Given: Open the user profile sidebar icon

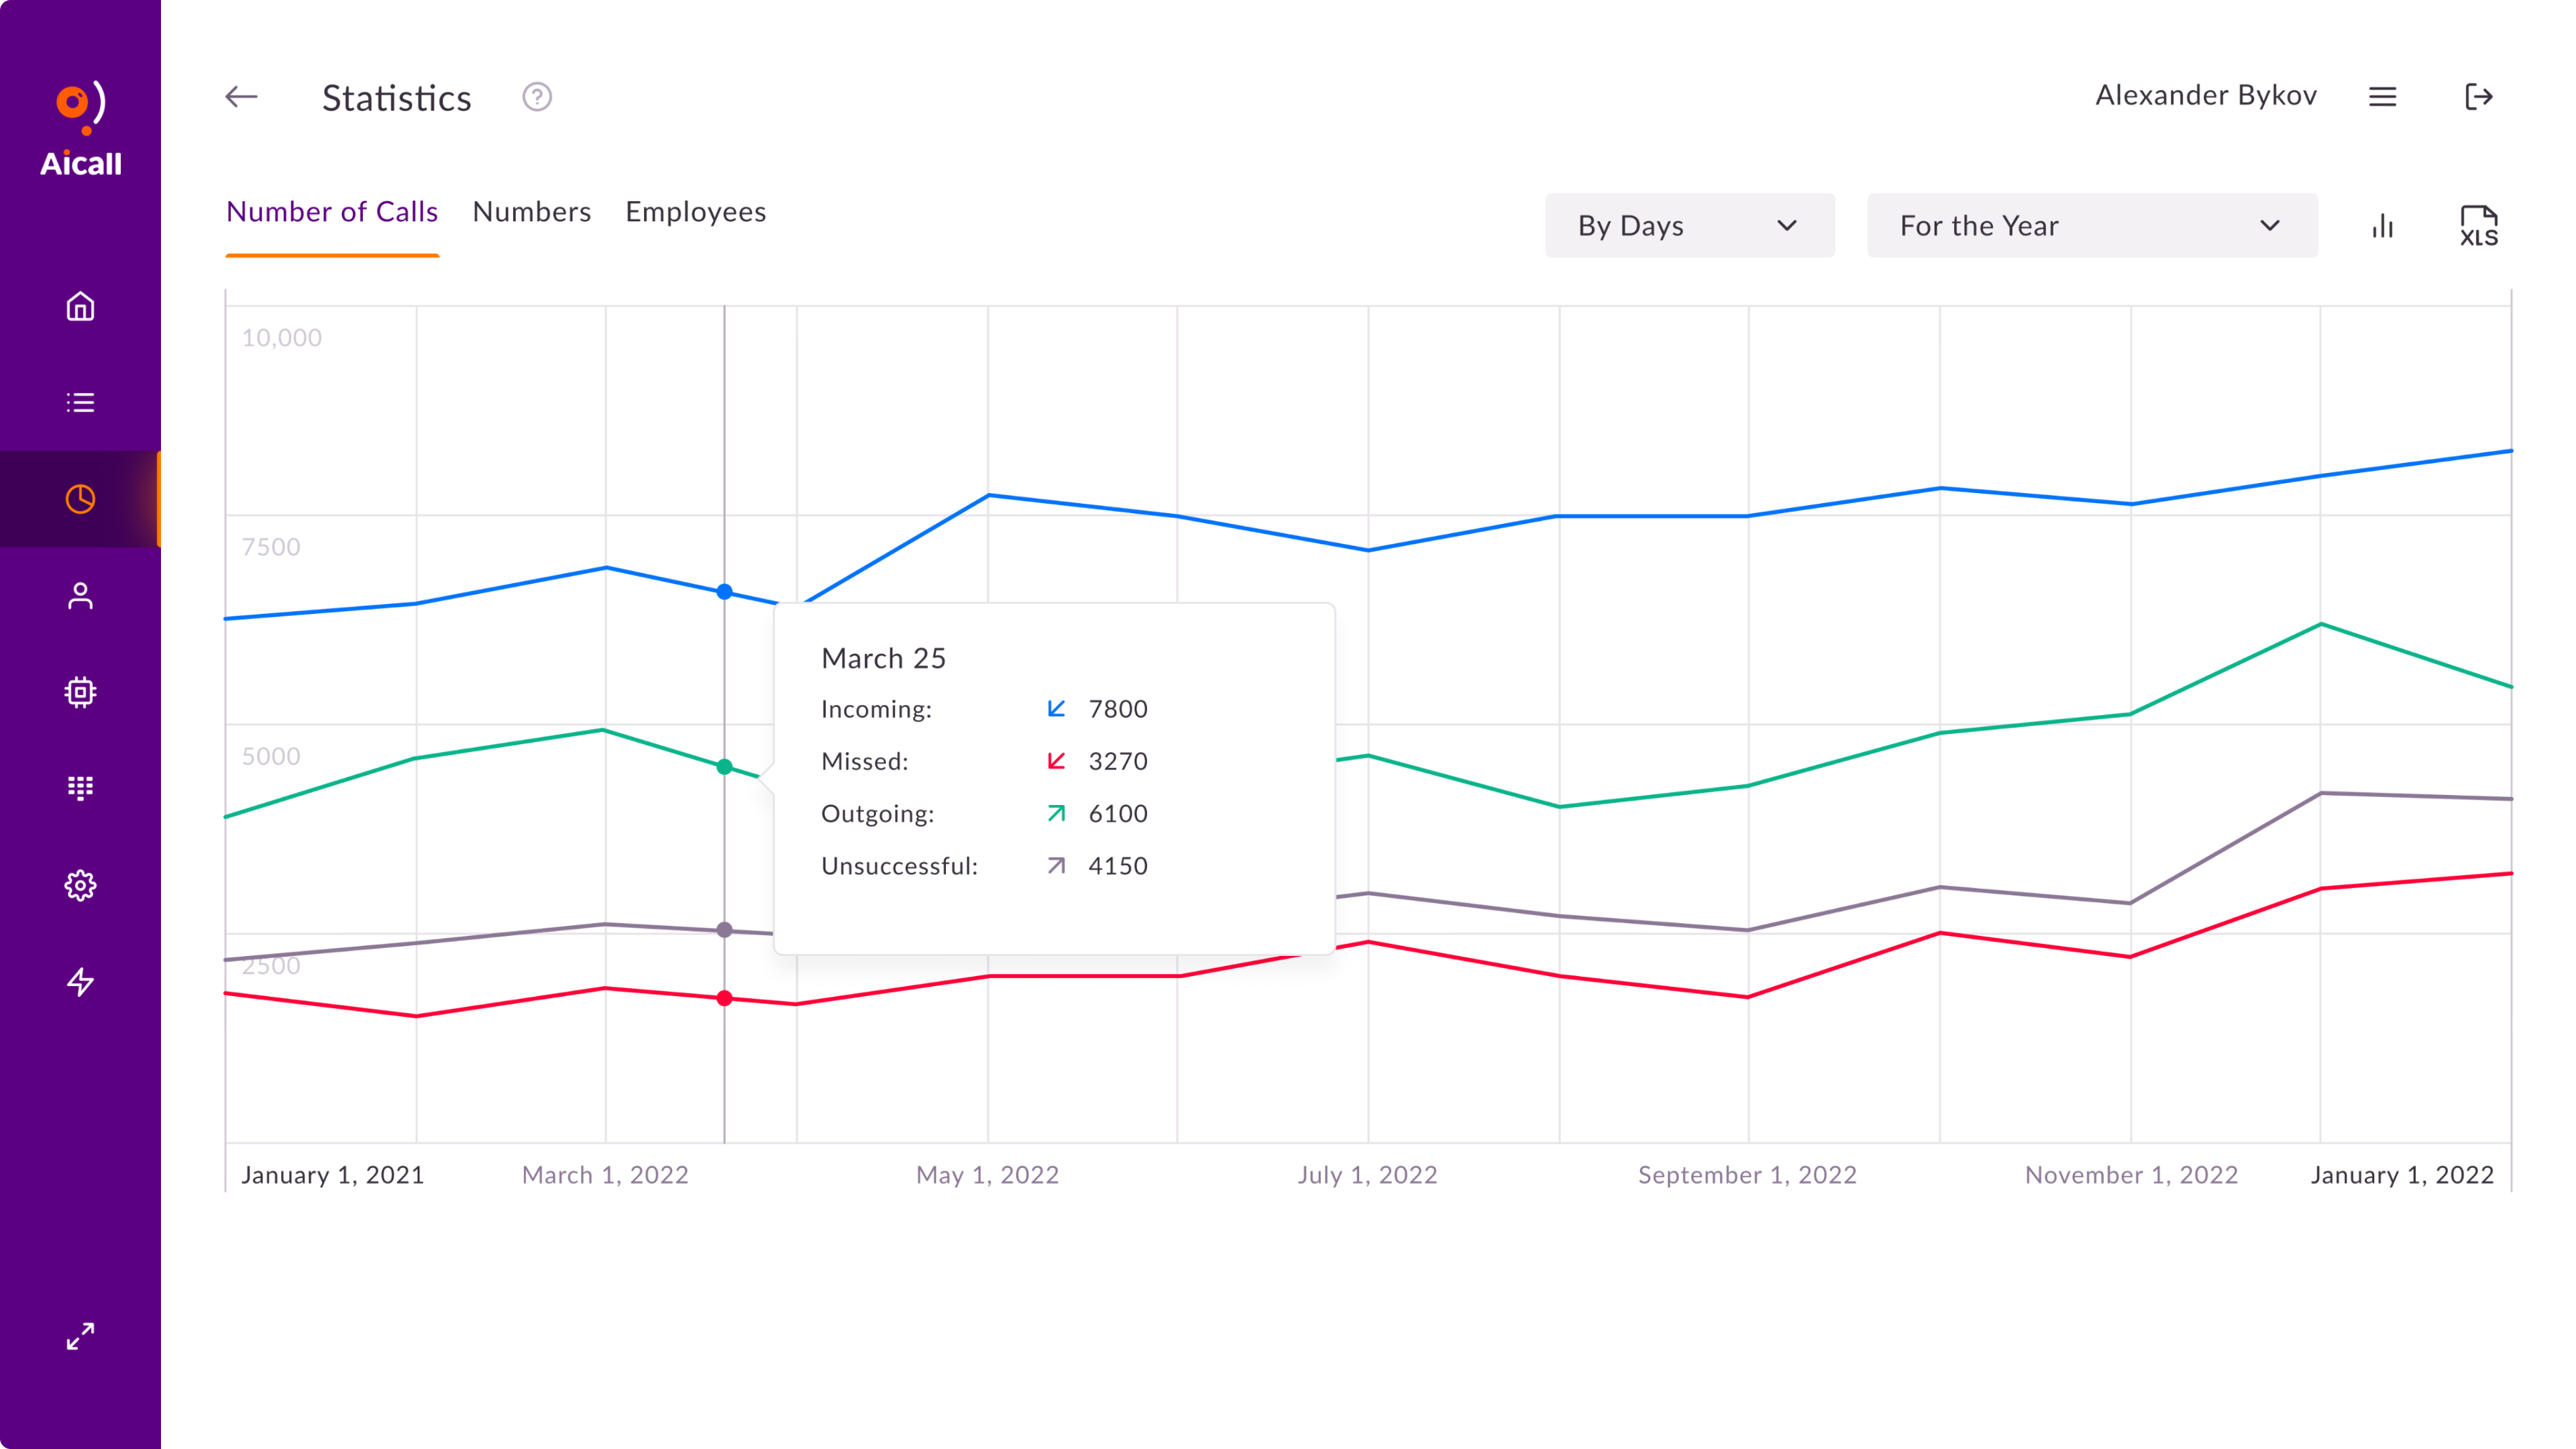Looking at the screenshot, I should pos(80,596).
